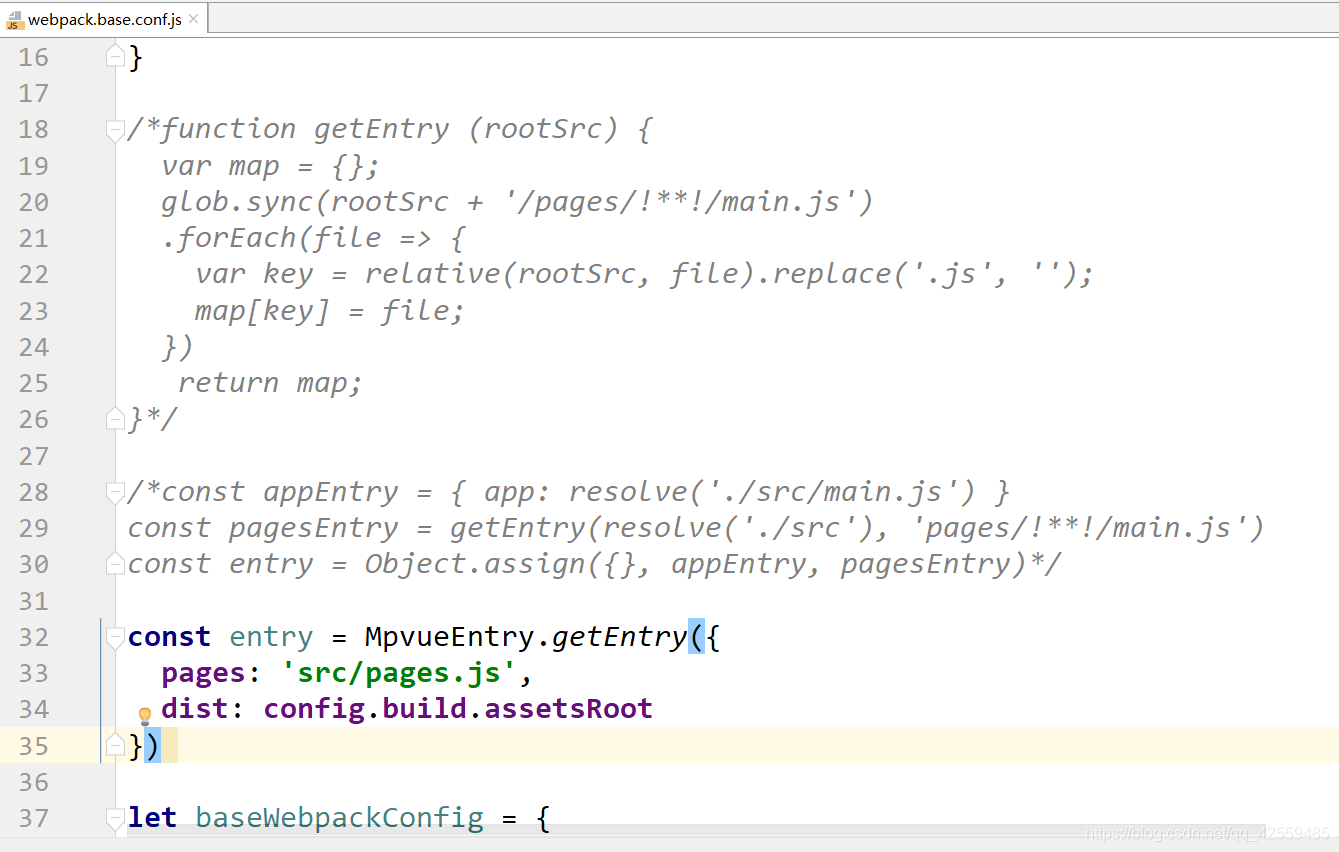This screenshot has width=1339, height=852.
Task: Click the 'MpvueEntry' identifier on line 32
Action: click(x=448, y=637)
